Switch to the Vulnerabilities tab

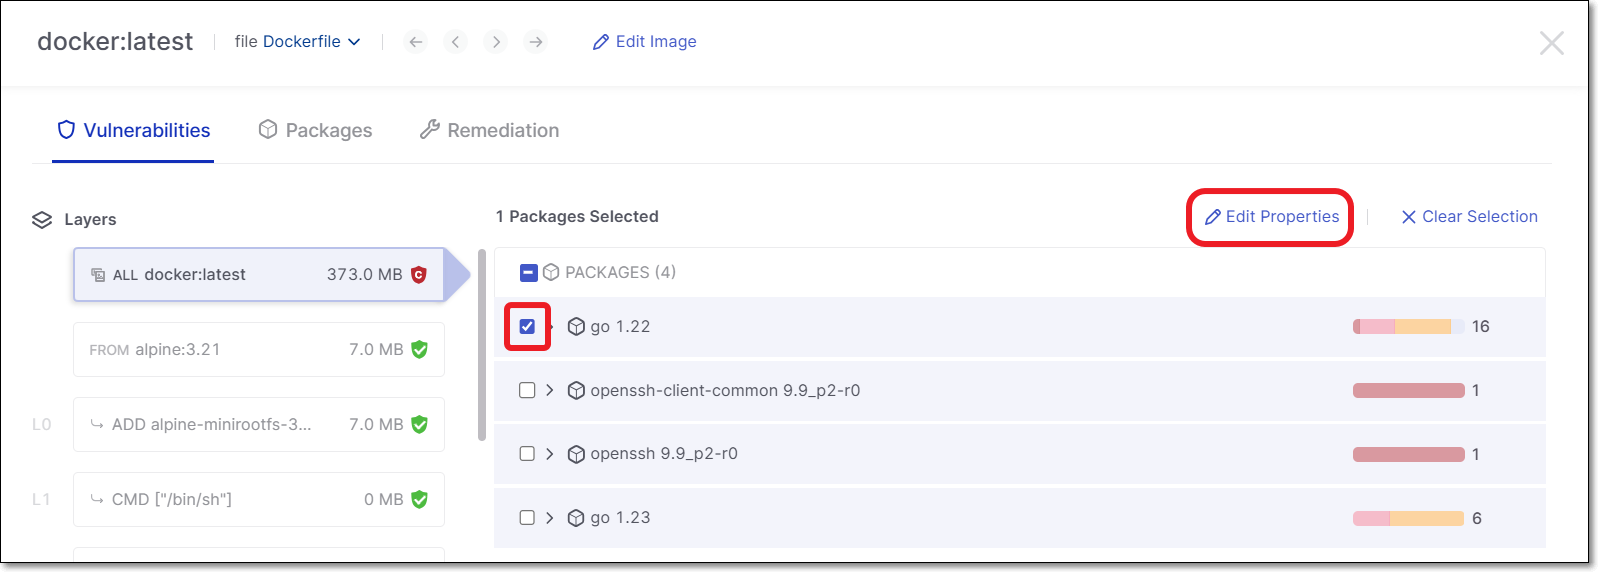pyautogui.click(x=134, y=131)
